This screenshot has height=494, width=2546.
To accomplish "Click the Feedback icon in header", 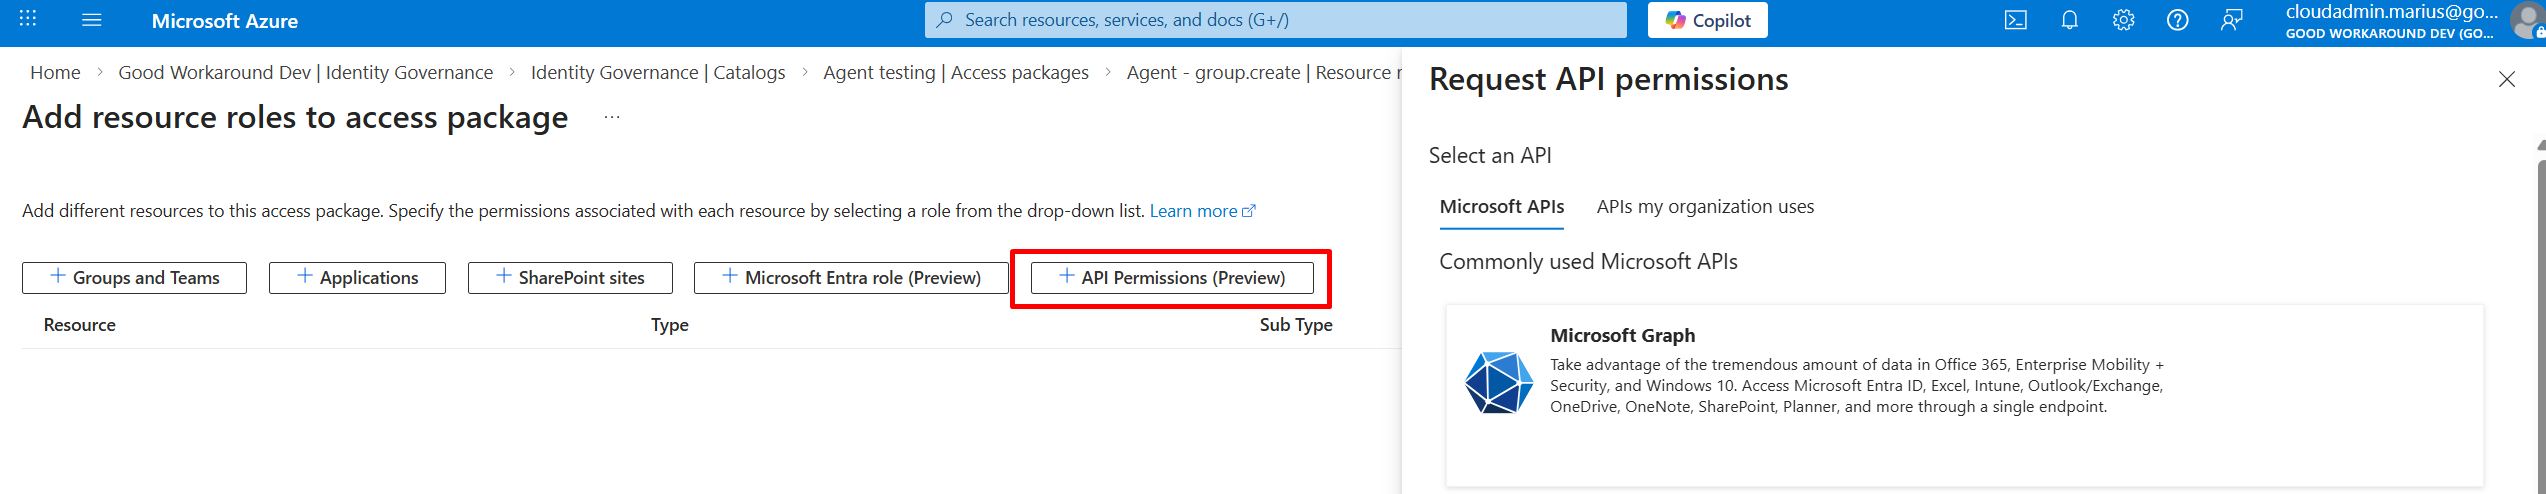I will [2231, 20].
